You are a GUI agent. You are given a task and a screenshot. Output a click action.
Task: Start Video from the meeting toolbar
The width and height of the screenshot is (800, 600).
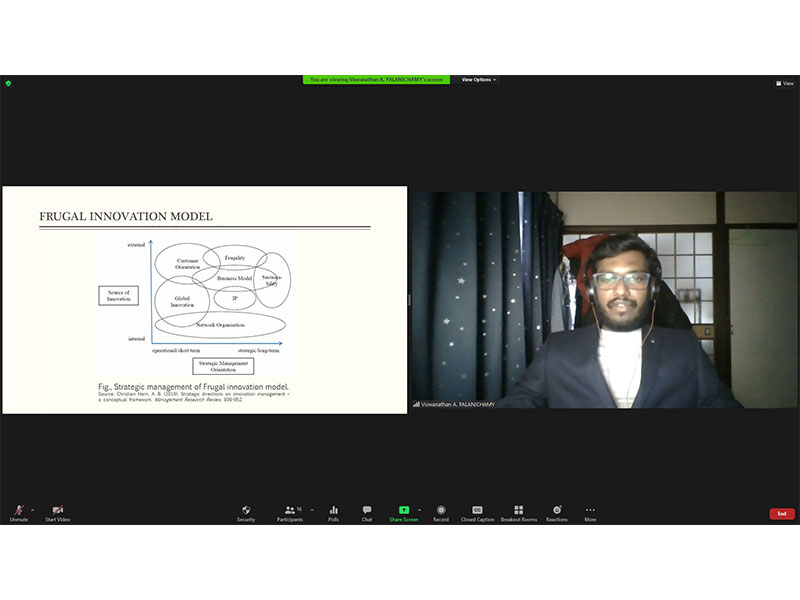click(57, 512)
